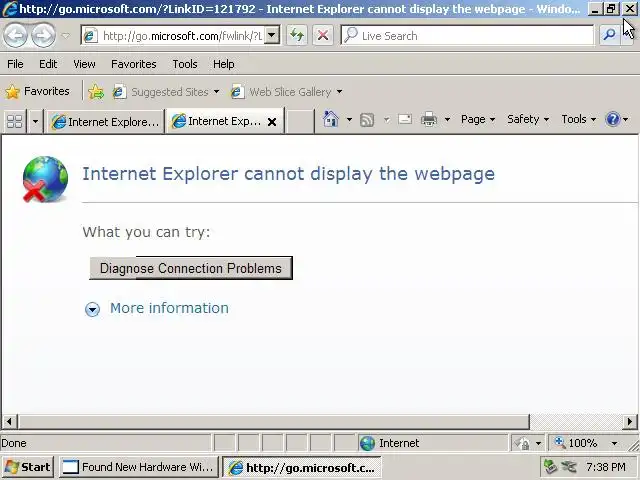This screenshot has height=480, width=640.
Task: Click the address bar URL field
Action: 173,36
